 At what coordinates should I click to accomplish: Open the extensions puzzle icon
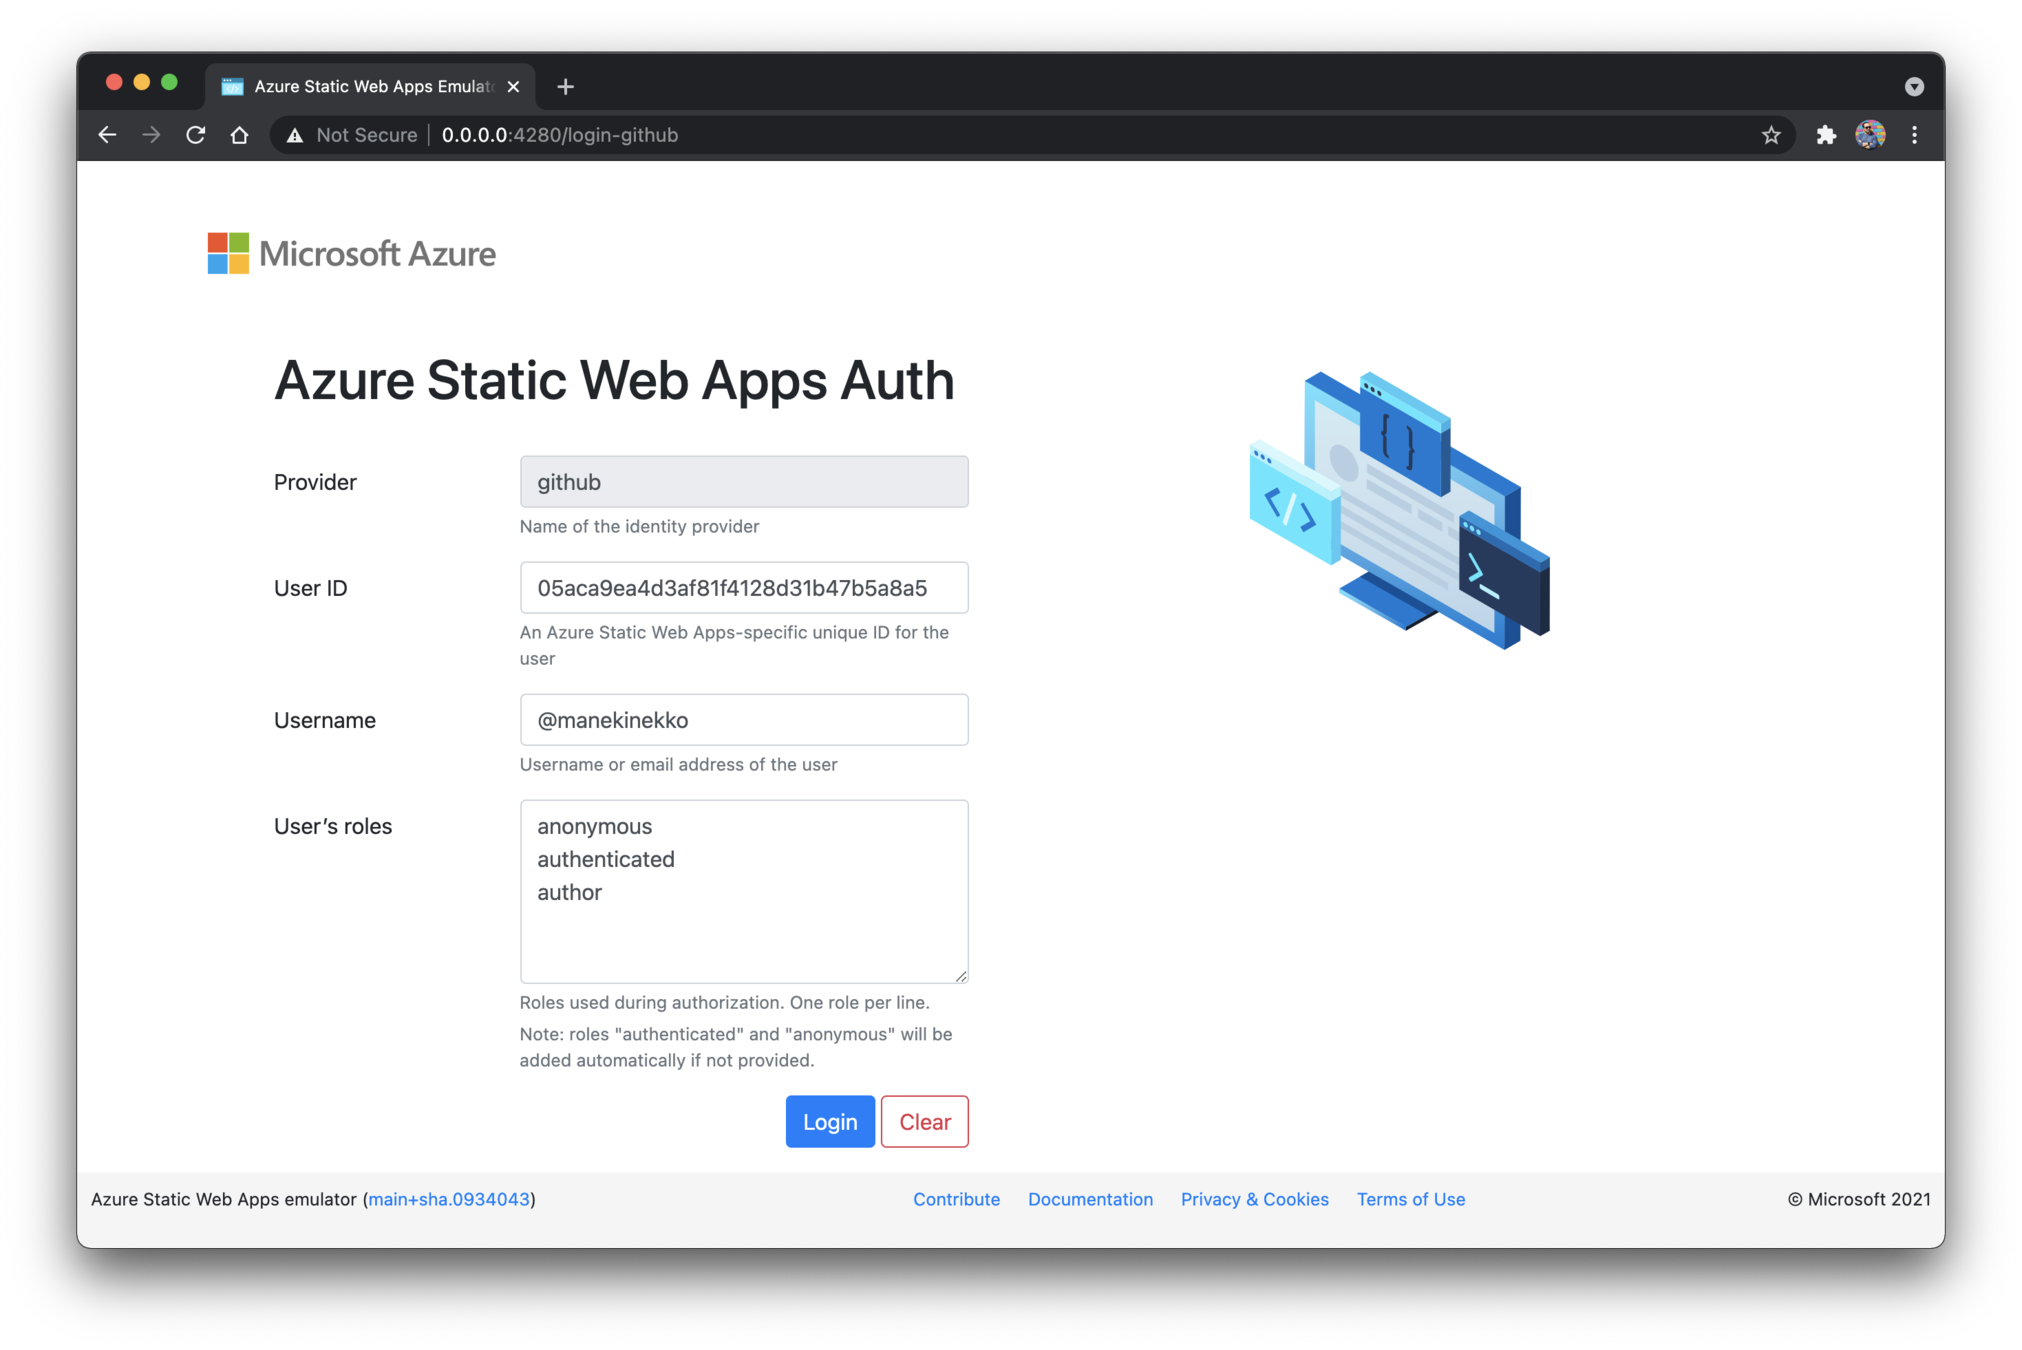(x=1826, y=135)
